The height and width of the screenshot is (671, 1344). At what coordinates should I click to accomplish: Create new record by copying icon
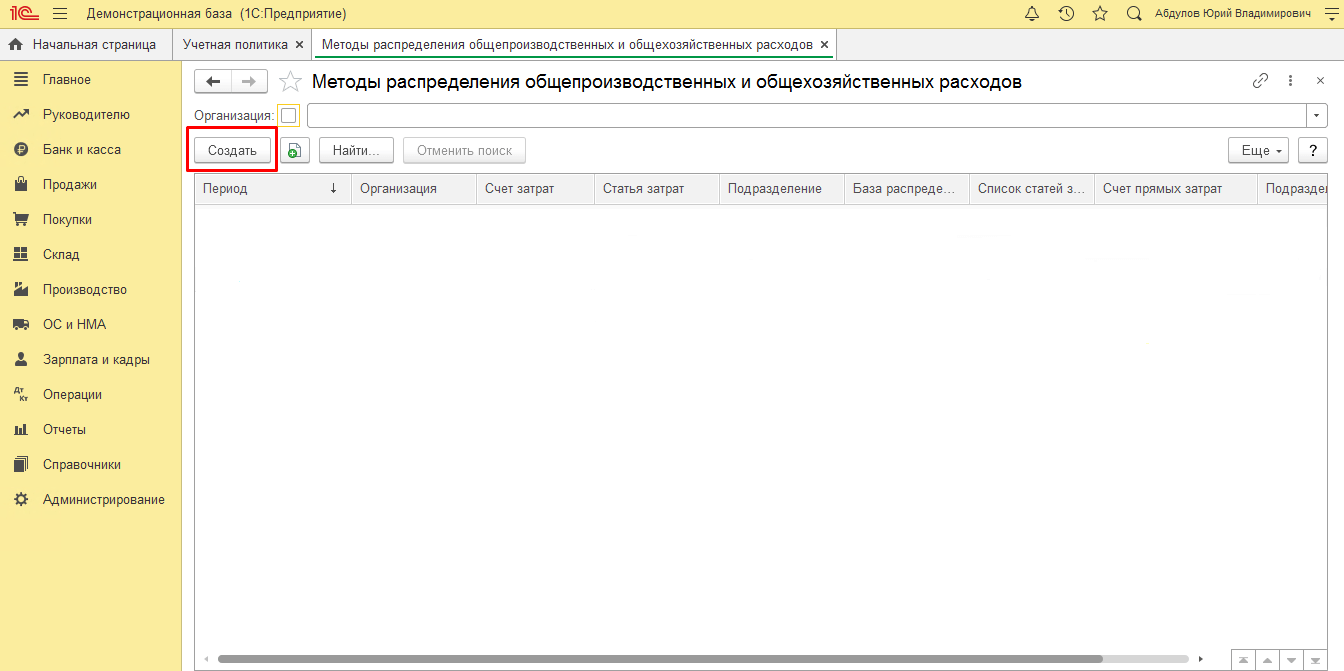pyautogui.click(x=294, y=151)
